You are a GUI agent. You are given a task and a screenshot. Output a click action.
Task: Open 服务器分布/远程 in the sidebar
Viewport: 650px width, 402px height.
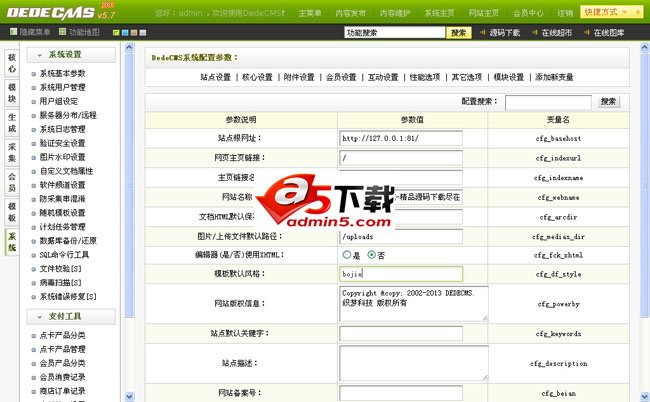[68, 115]
